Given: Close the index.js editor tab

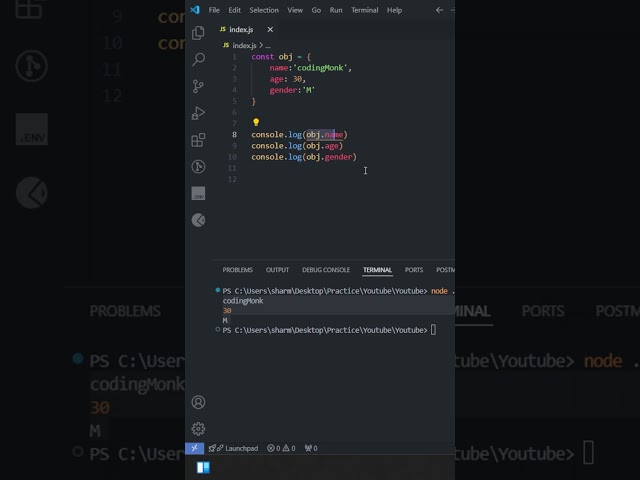Looking at the screenshot, I should [270, 29].
